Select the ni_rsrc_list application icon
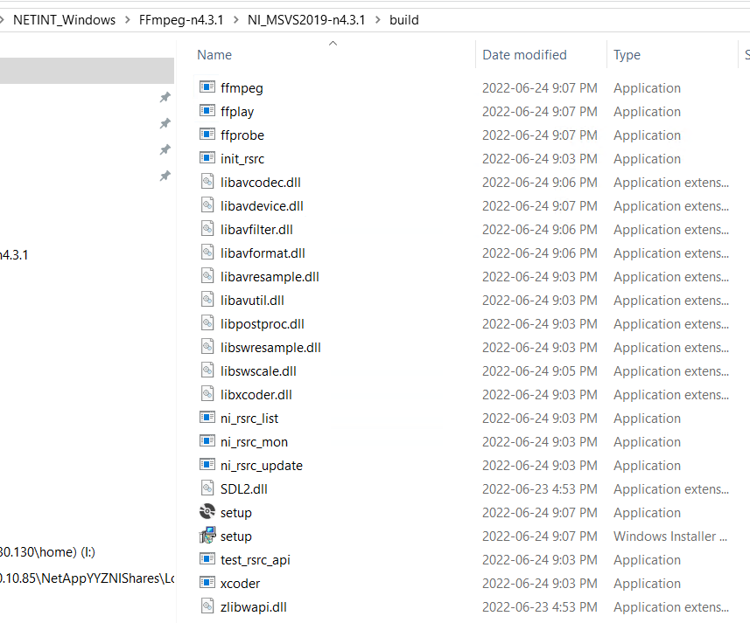 pos(207,417)
